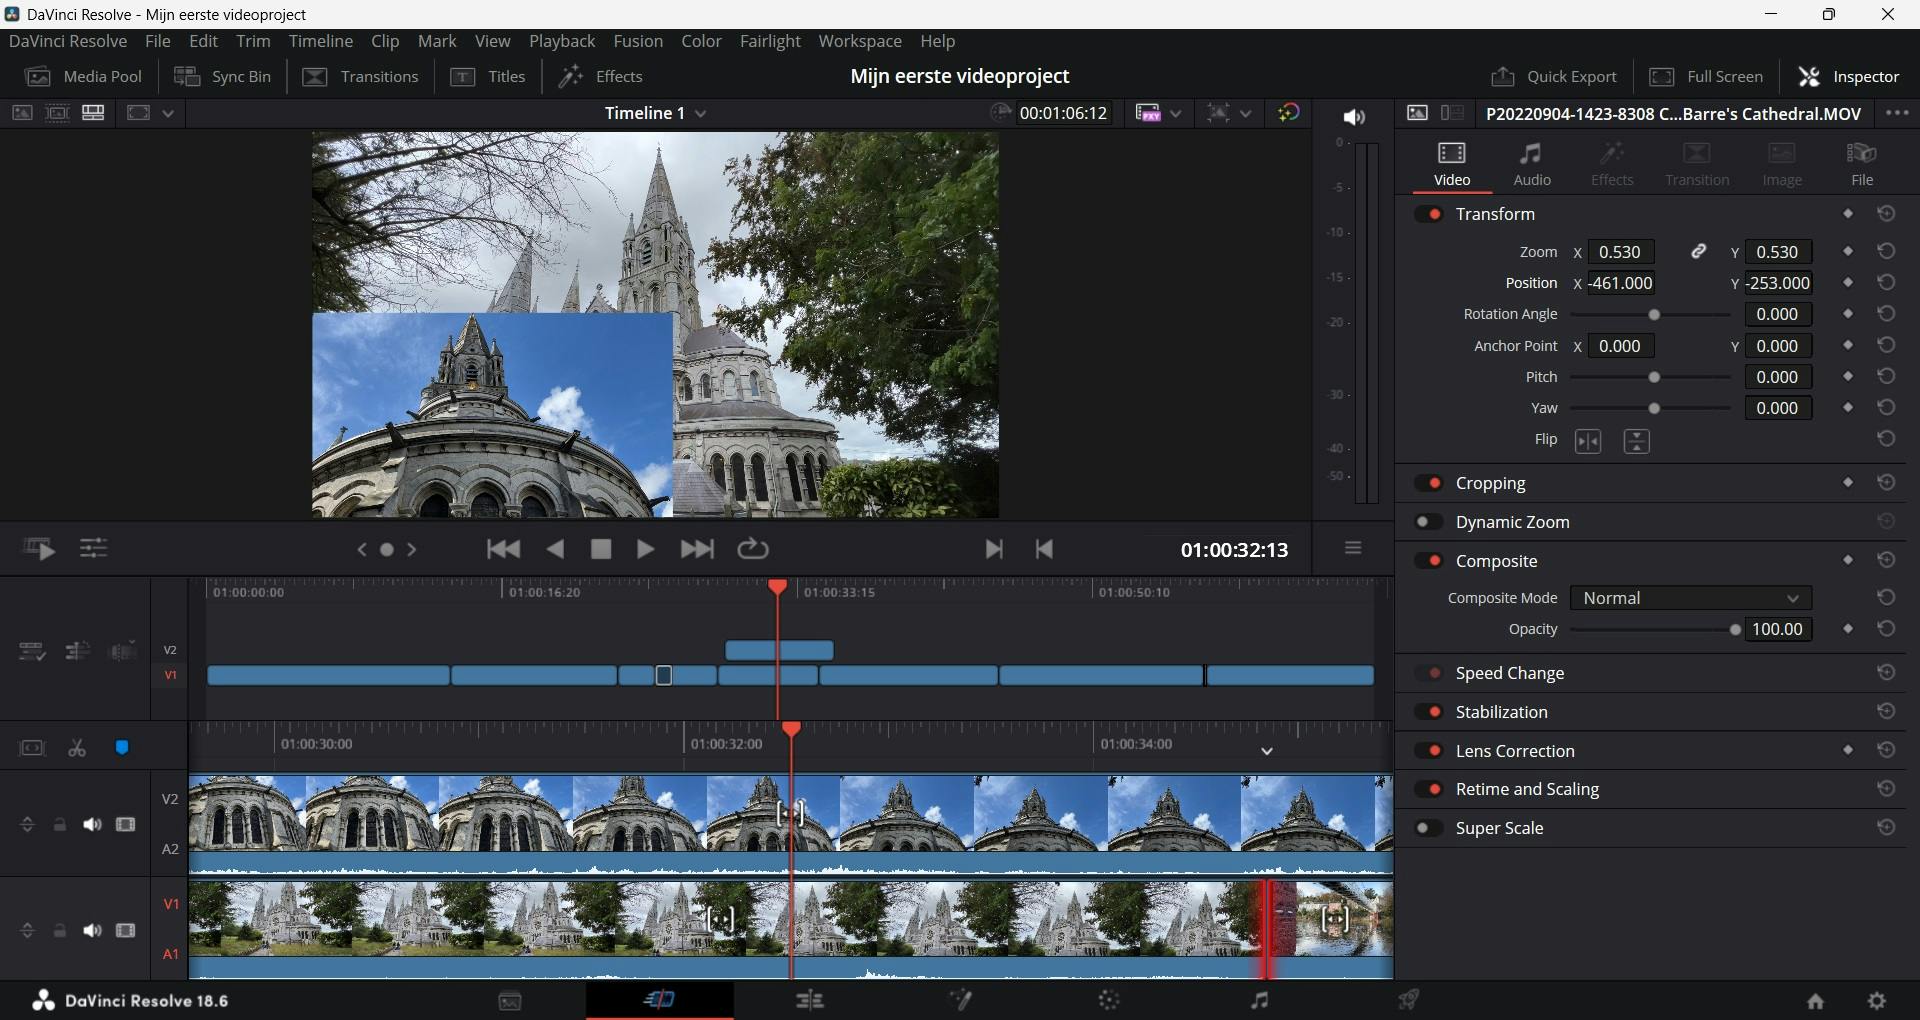The image size is (1920, 1020).
Task: Click the Quick Export button
Action: click(1553, 77)
